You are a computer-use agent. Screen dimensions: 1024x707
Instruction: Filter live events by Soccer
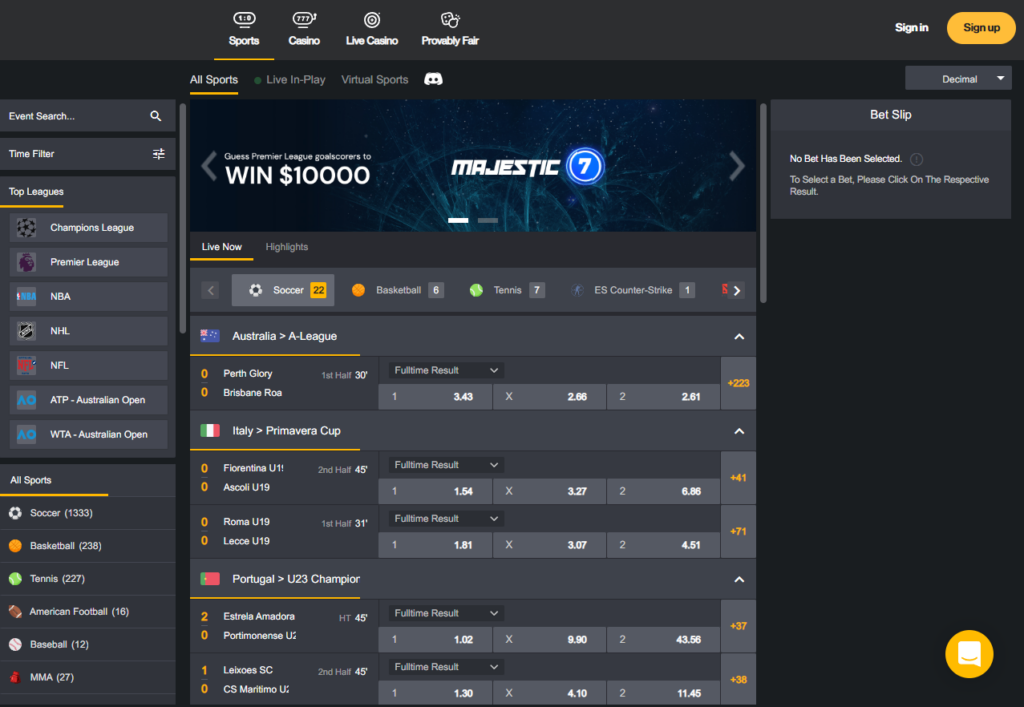click(283, 290)
